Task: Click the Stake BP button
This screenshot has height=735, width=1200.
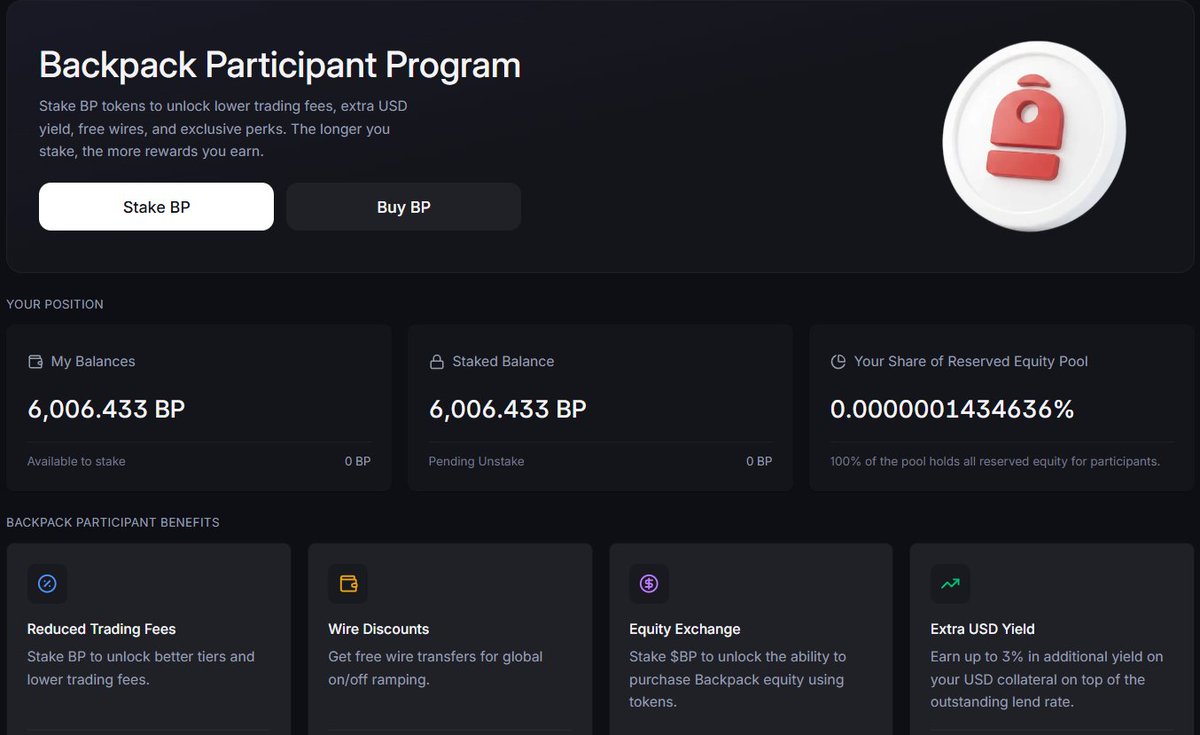Action: coord(156,207)
